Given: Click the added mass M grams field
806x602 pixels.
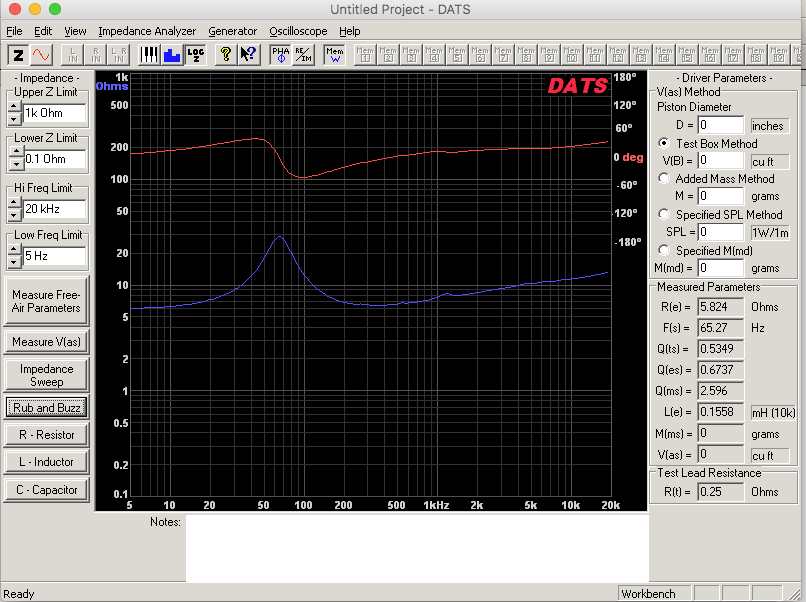Looking at the screenshot, I should tap(720, 196).
